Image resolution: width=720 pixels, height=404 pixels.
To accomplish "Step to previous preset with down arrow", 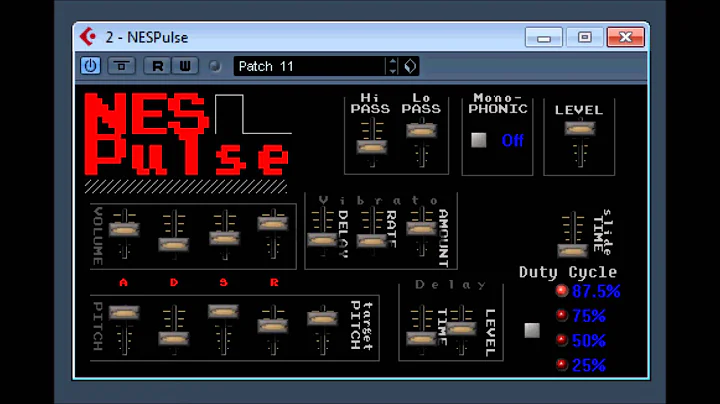I will pos(393,71).
